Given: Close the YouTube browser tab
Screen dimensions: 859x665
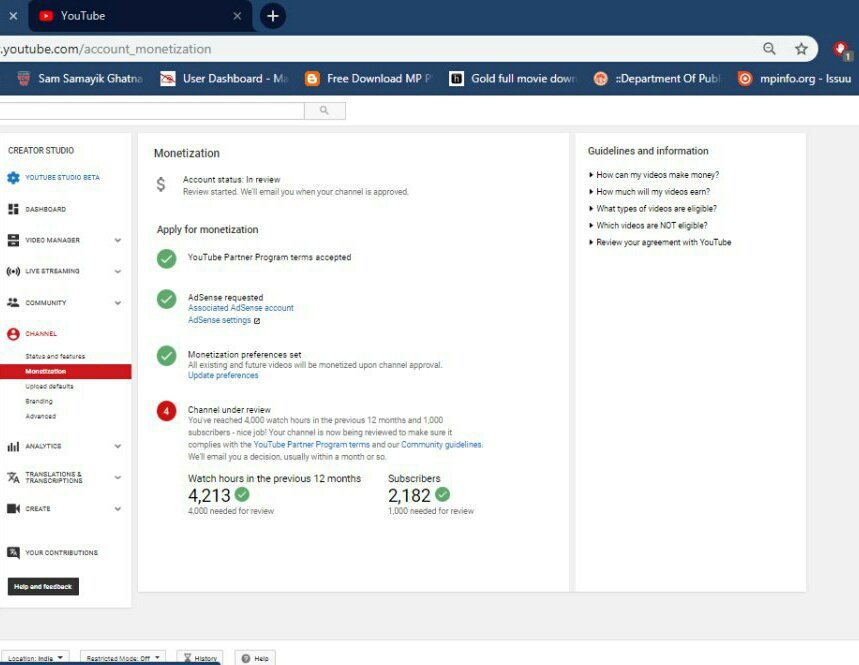Looking at the screenshot, I should point(237,16).
